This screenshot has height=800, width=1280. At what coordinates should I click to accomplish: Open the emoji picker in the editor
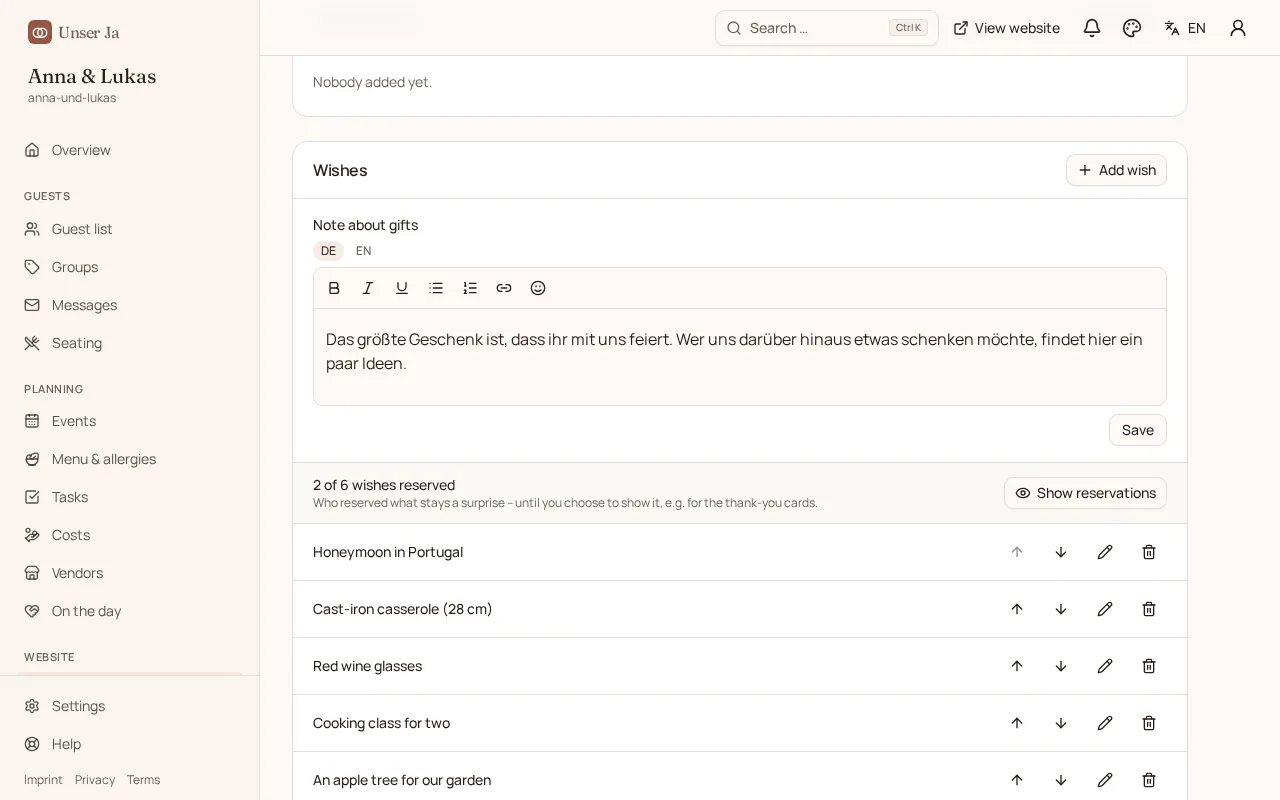click(x=538, y=288)
